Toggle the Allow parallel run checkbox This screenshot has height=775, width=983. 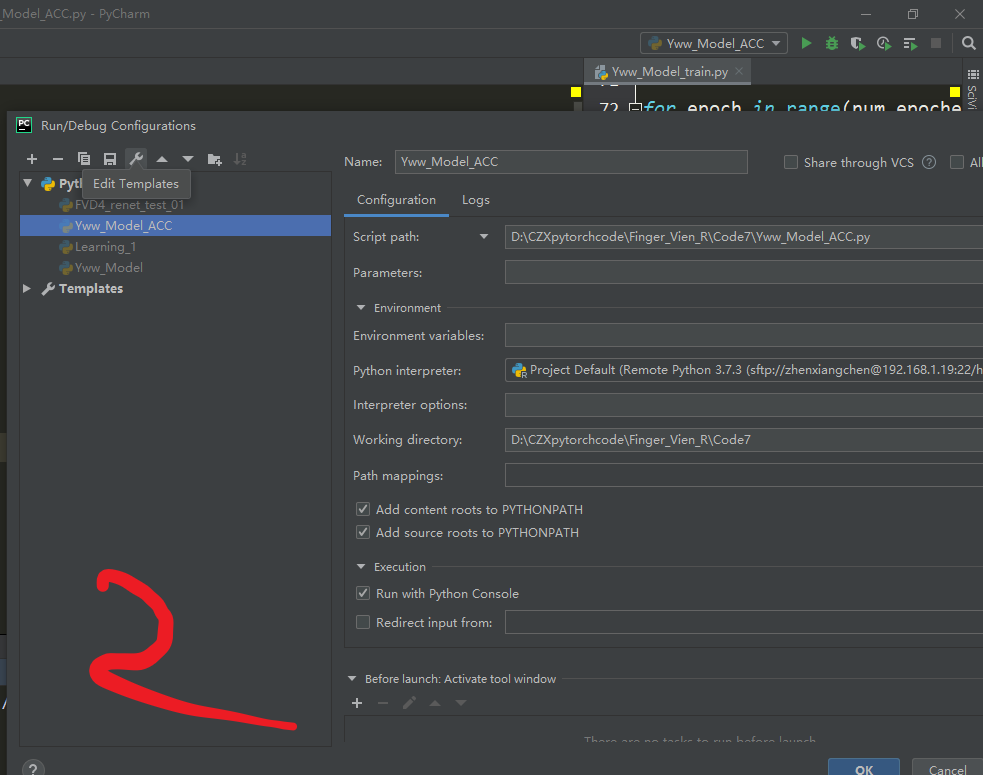957,162
